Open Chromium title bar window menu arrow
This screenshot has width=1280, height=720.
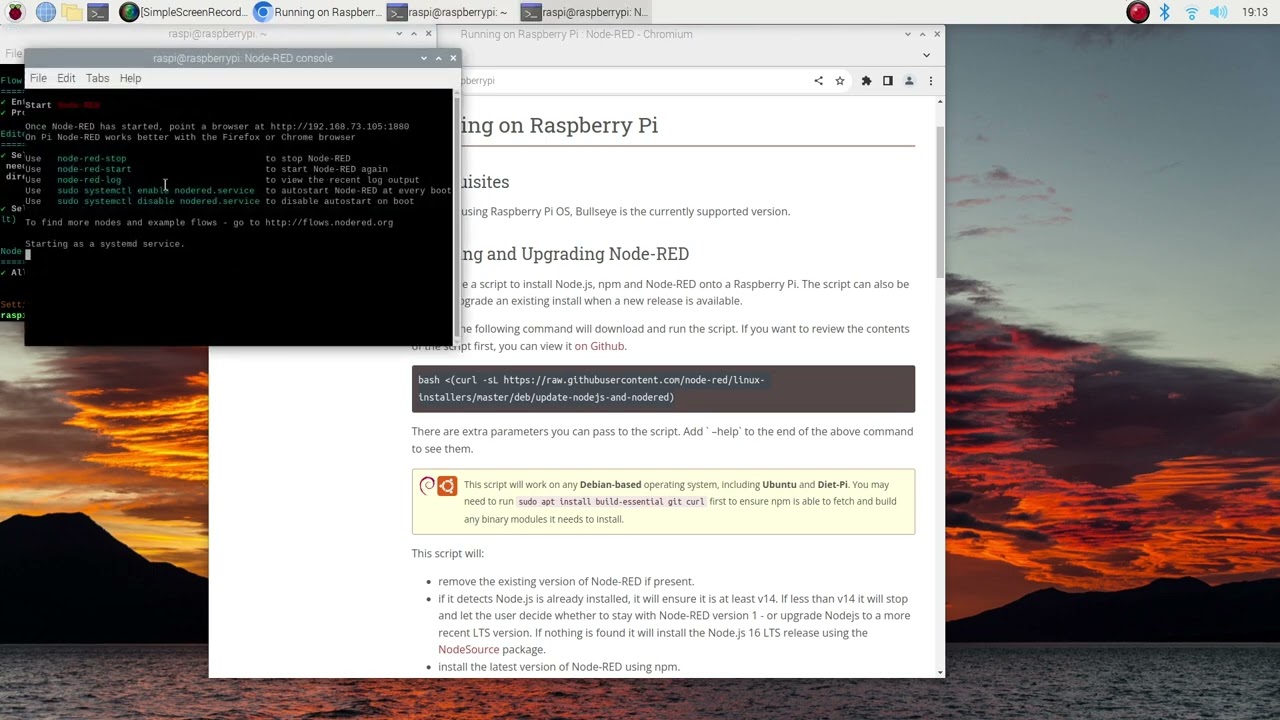coord(909,34)
